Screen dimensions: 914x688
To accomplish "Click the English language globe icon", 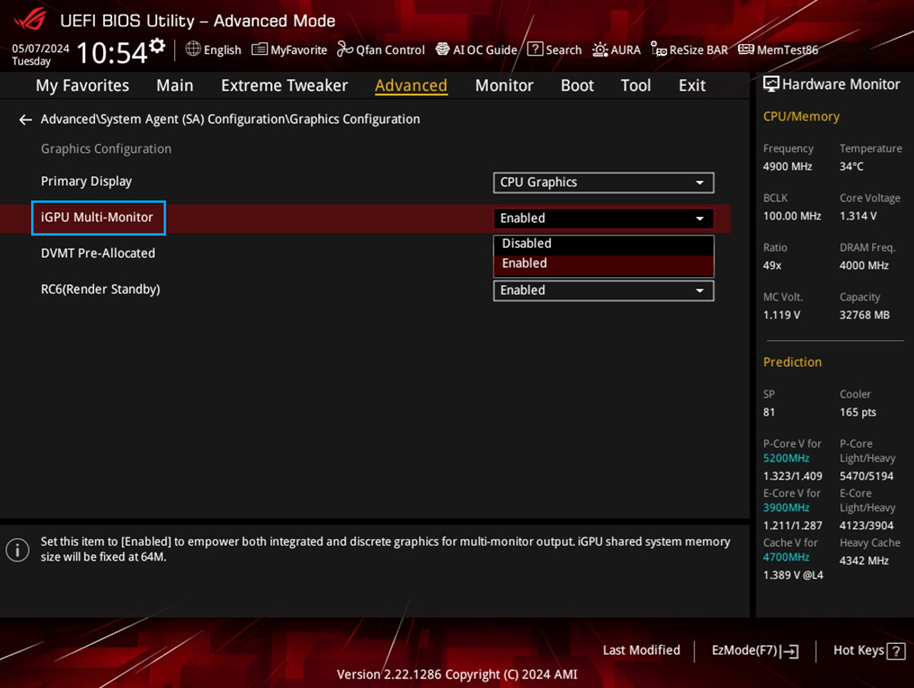I will pyautogui.click(x=193, y=49).
